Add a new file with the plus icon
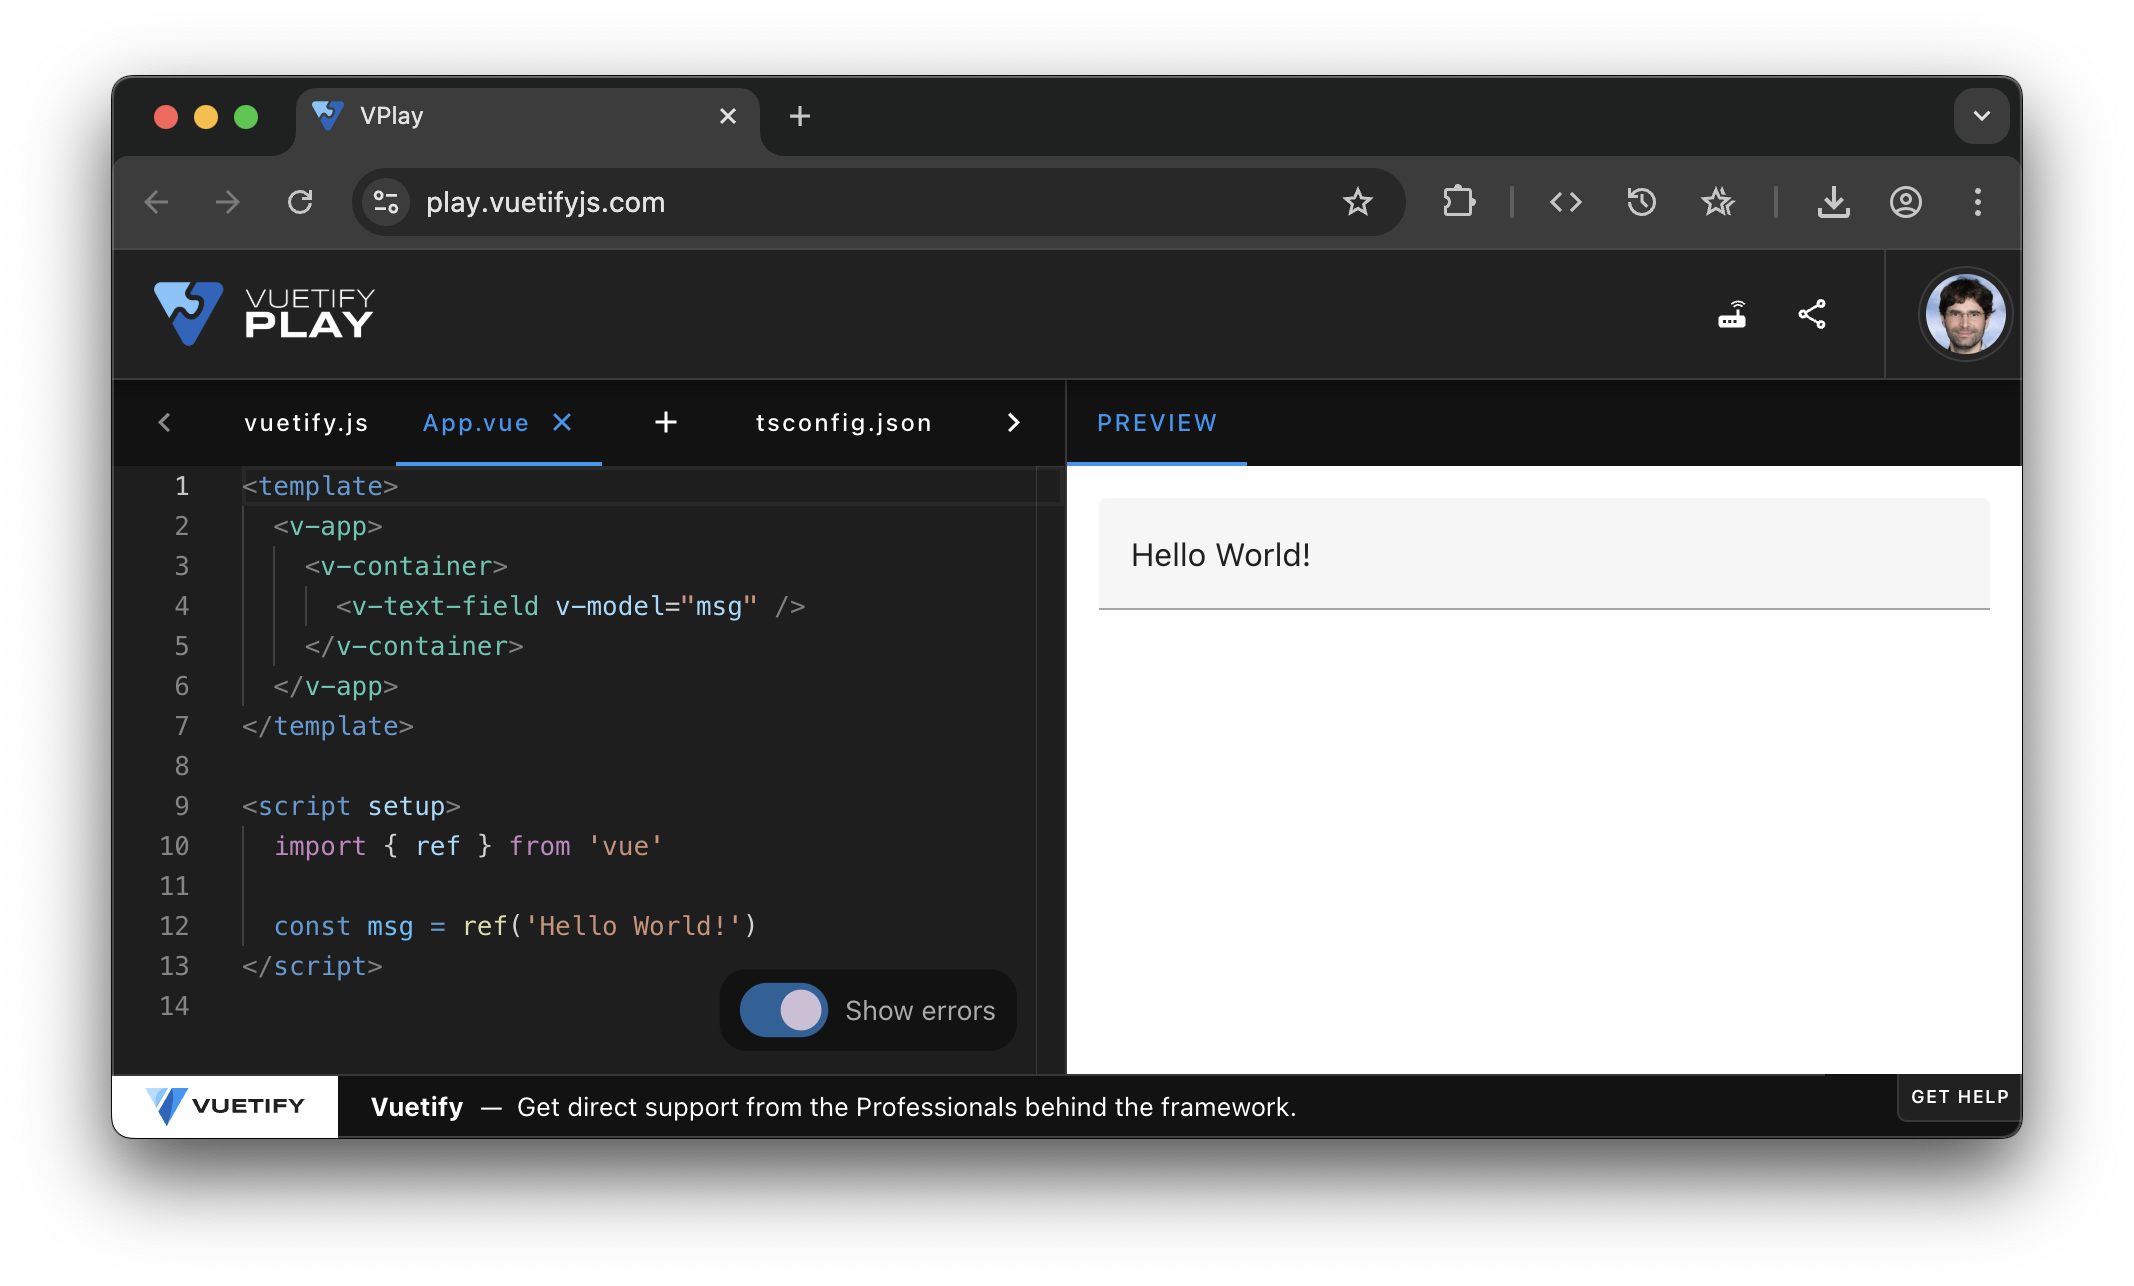Screen dimensions: 2134x1286 [x=666, y=423]
